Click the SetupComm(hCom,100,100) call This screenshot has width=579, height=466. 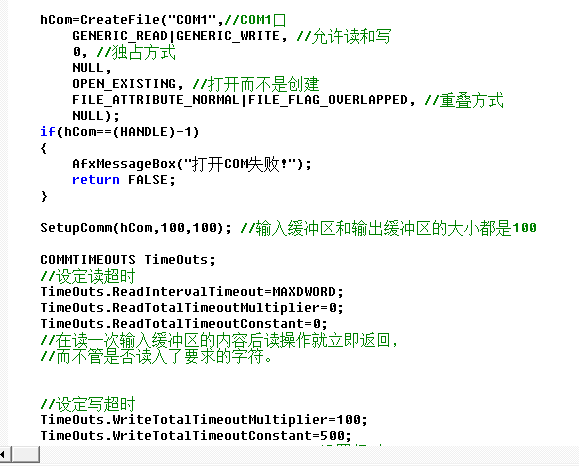click(136, 228)
